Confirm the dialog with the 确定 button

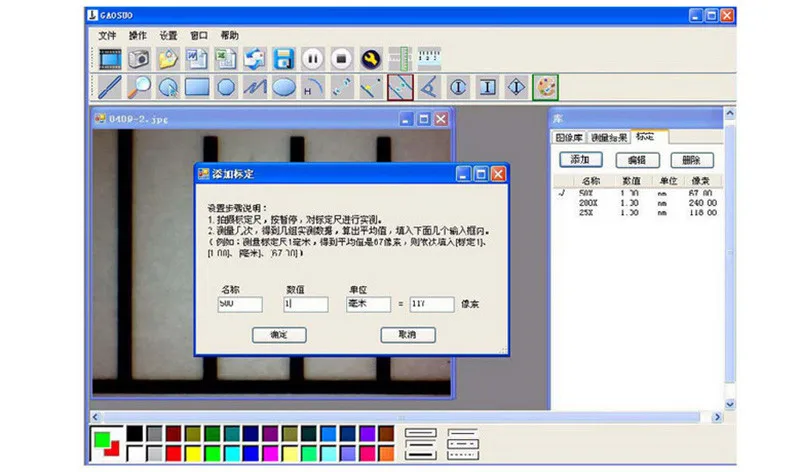[x=279, y=335]
